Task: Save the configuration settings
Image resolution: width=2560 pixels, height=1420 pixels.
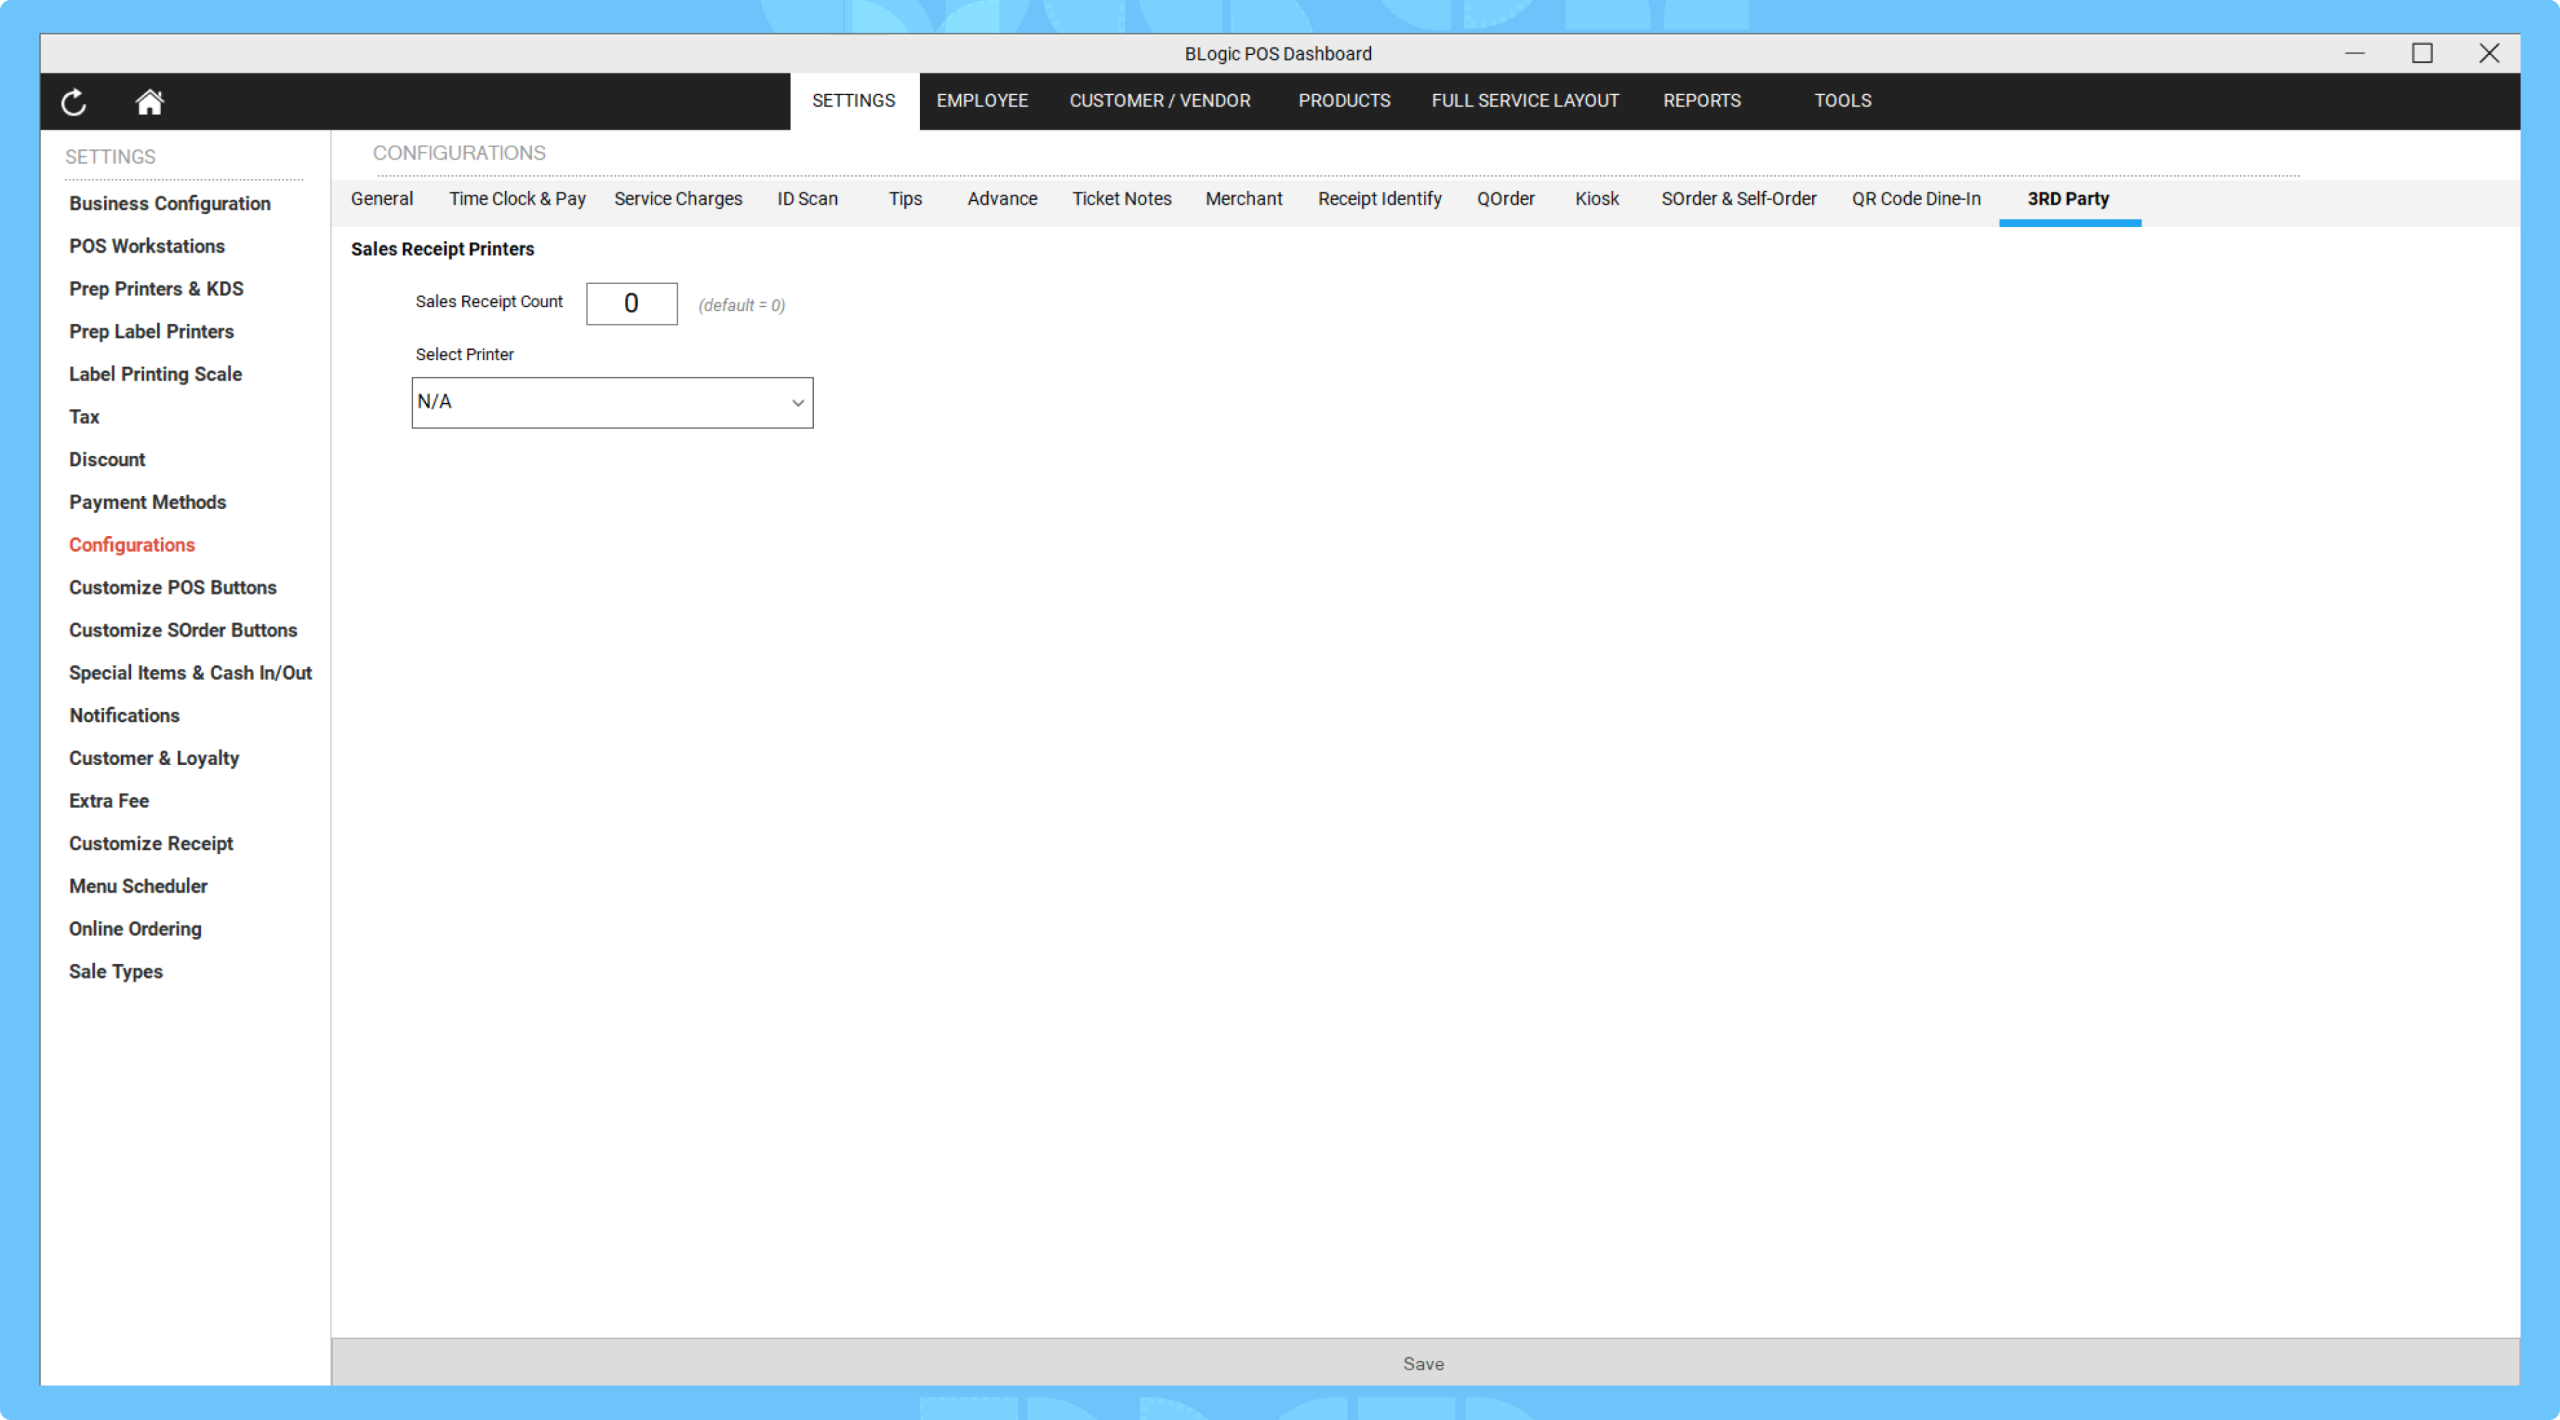Action: 1424,1363
